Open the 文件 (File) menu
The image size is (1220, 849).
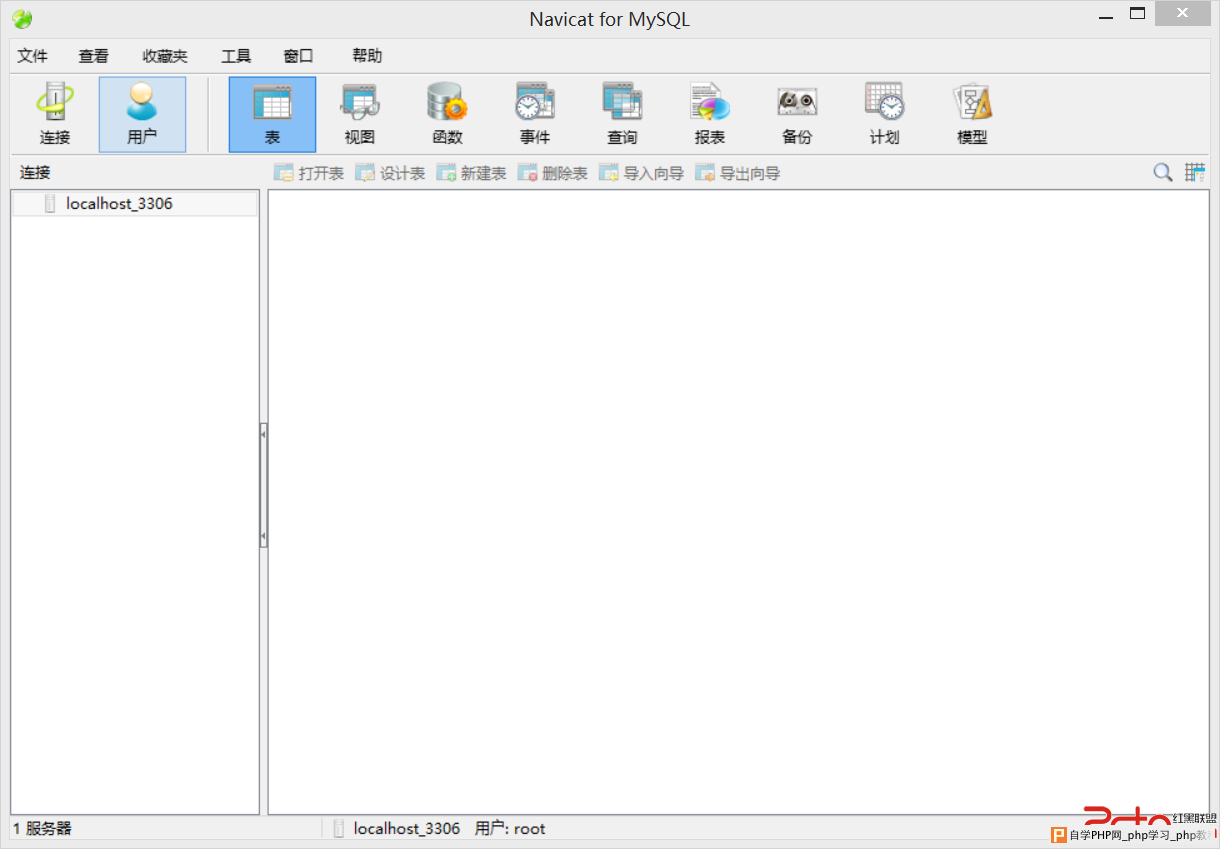tap(33, 56)
